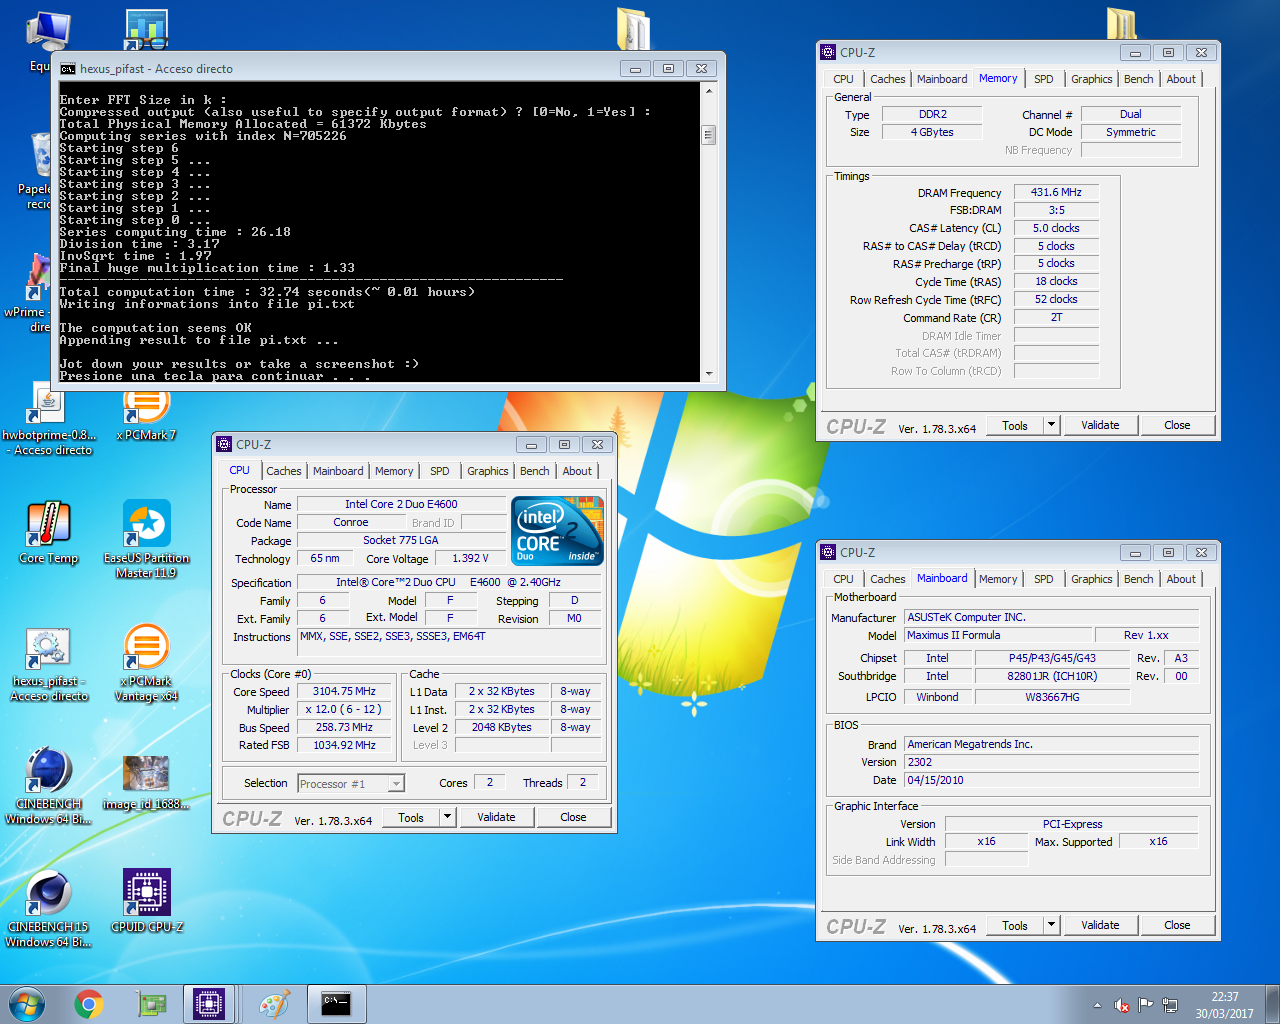This screenshot has height=1024, width=1280.
Task: Click Model field Maximus II Formula
Action: tap(998, 635)
